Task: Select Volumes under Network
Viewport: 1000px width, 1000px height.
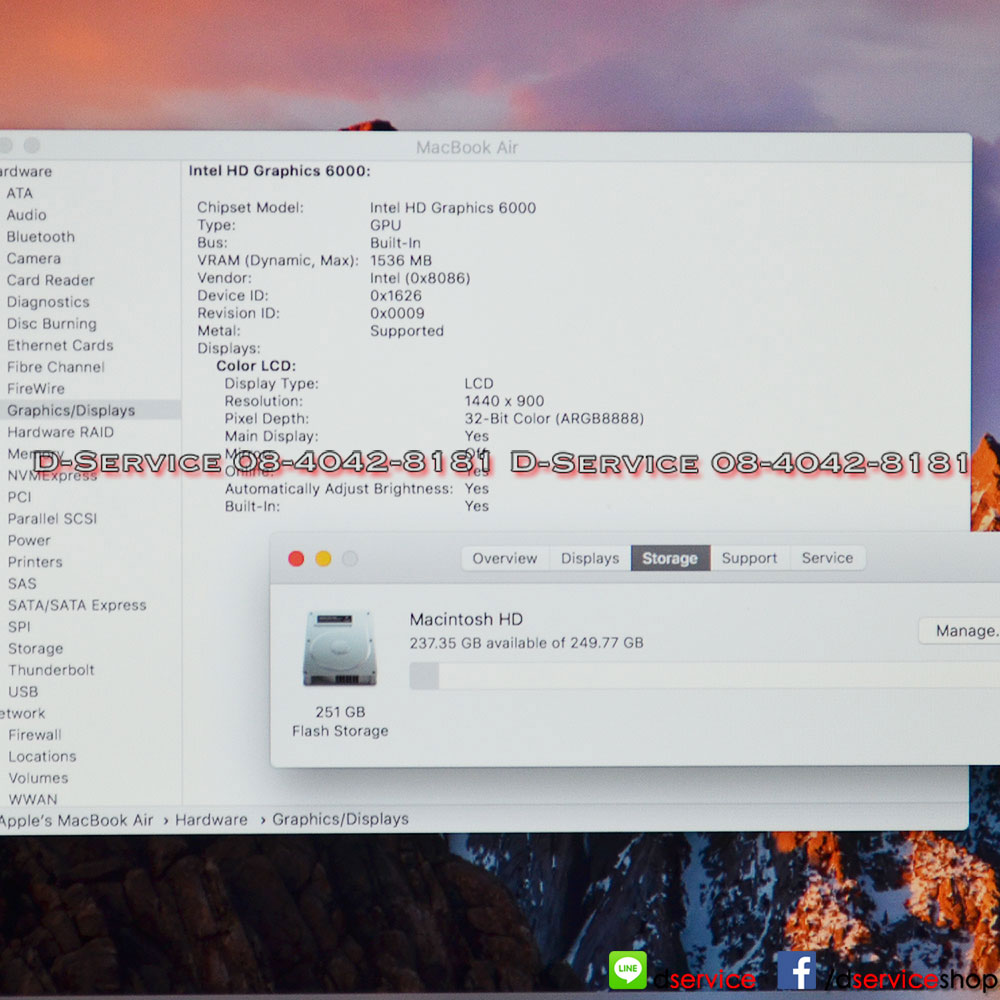Action: point(38,779)
